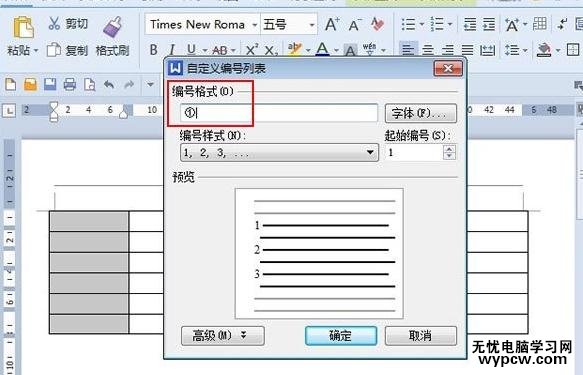The image size is (583, 375).
Task: Apply strikethrough AB formatting
Action: (x=220, y=50)
